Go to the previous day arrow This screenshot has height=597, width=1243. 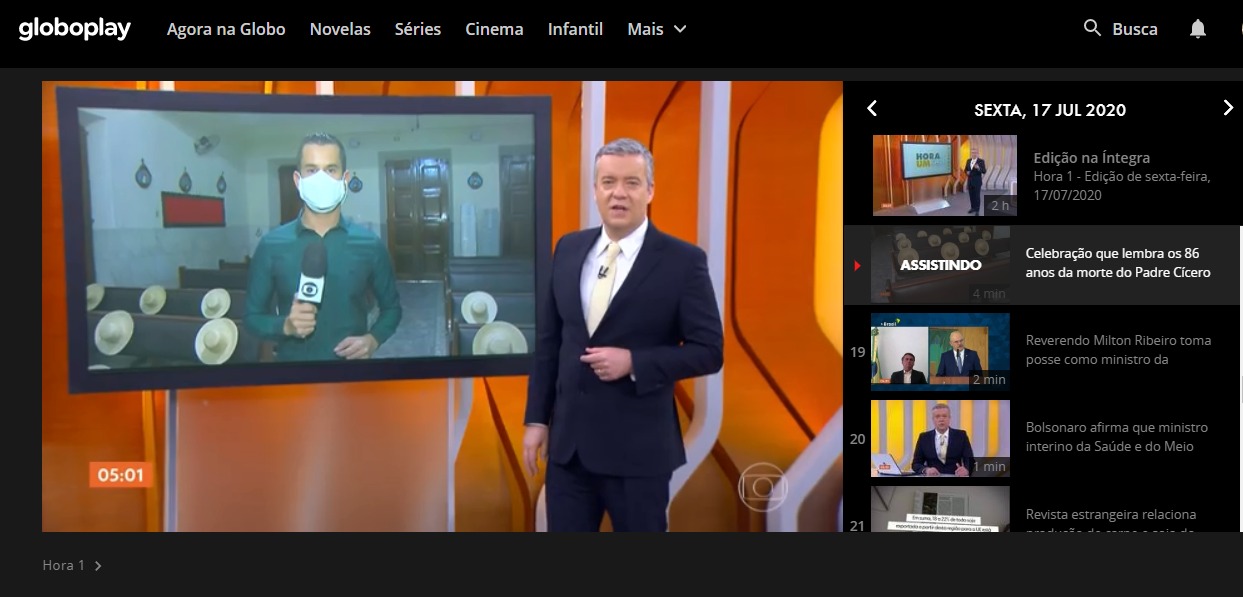(872, 108)
